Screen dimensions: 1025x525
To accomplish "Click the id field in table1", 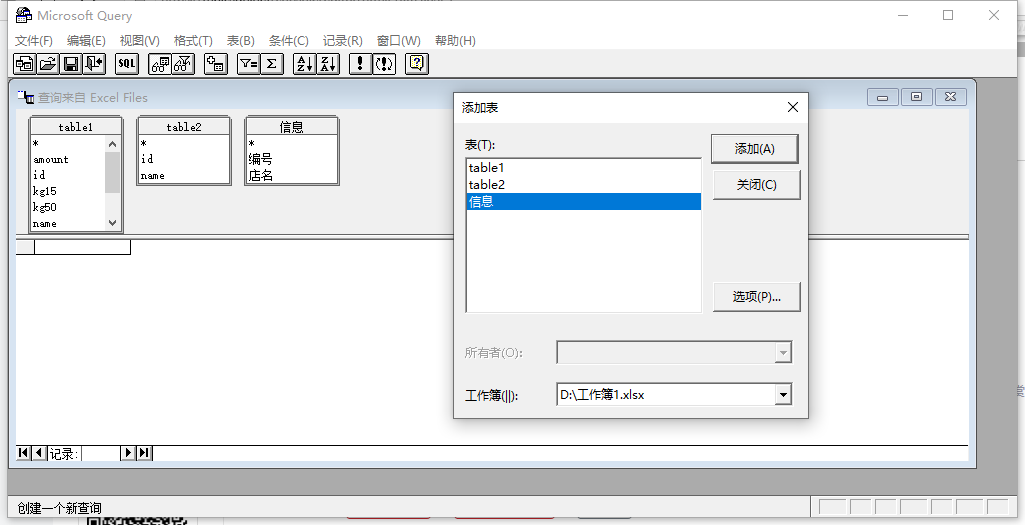I will click(x=39, y=175).
